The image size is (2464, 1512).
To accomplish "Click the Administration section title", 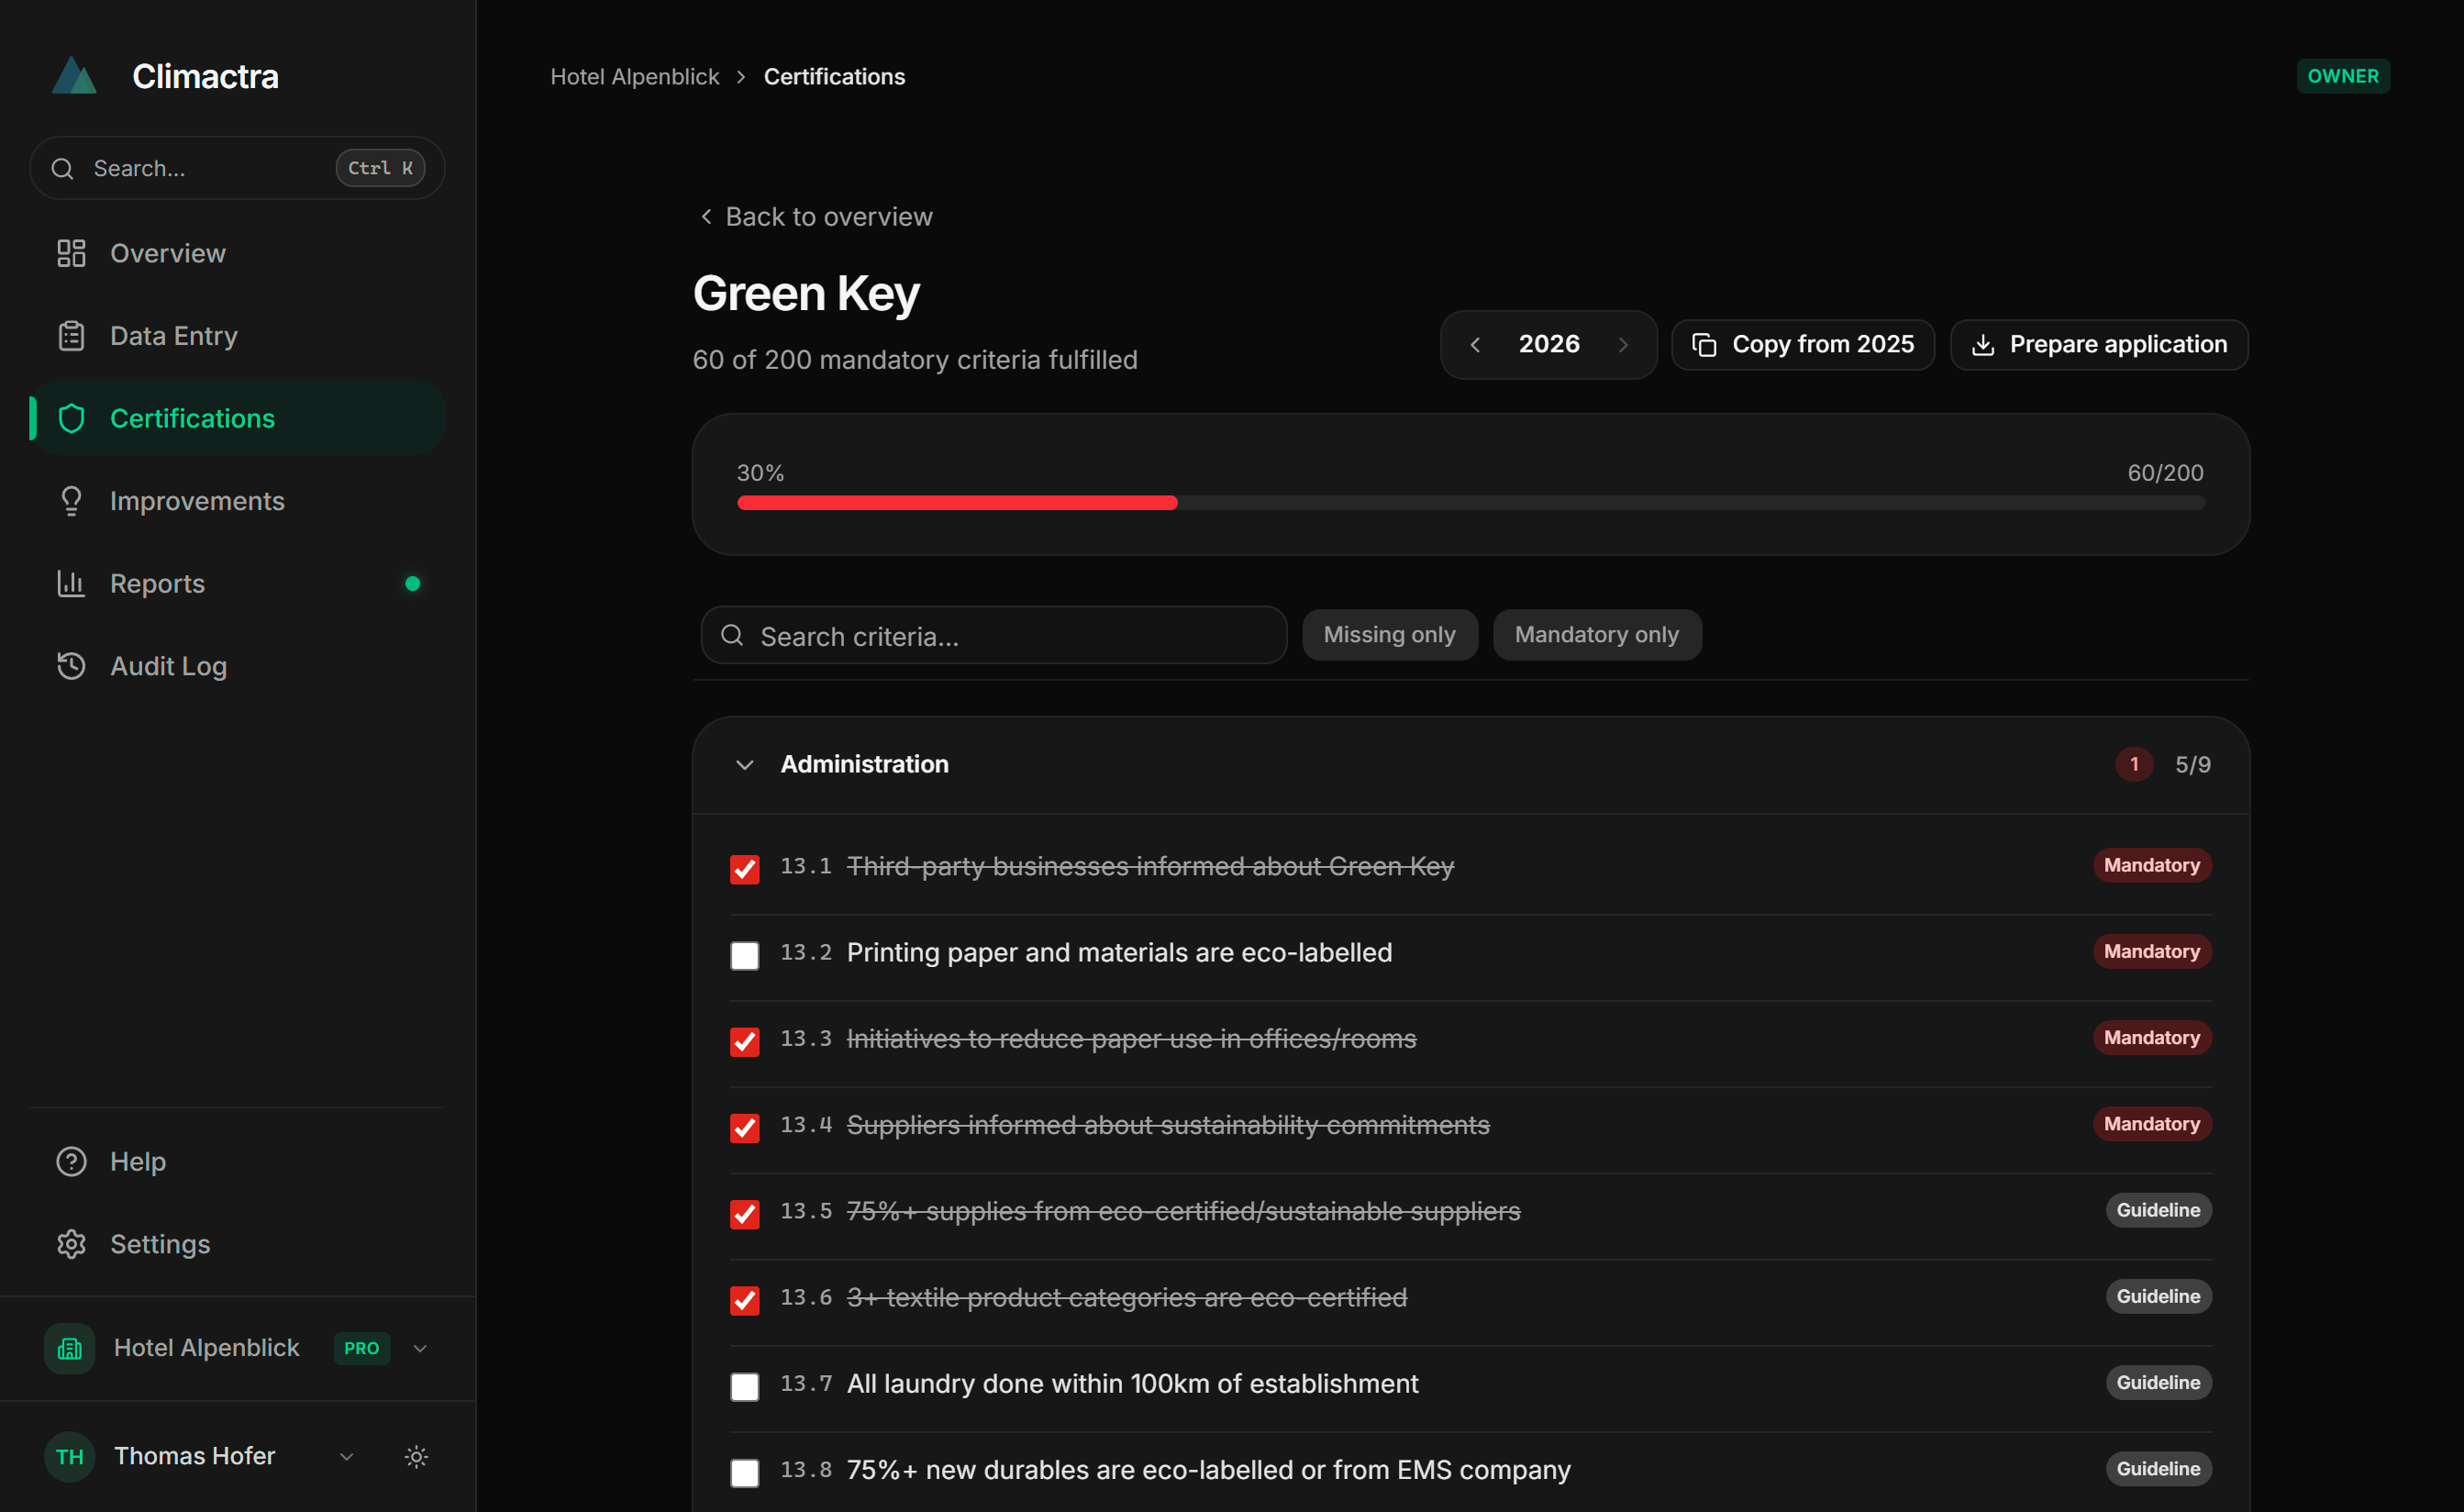I will point(864,764).
